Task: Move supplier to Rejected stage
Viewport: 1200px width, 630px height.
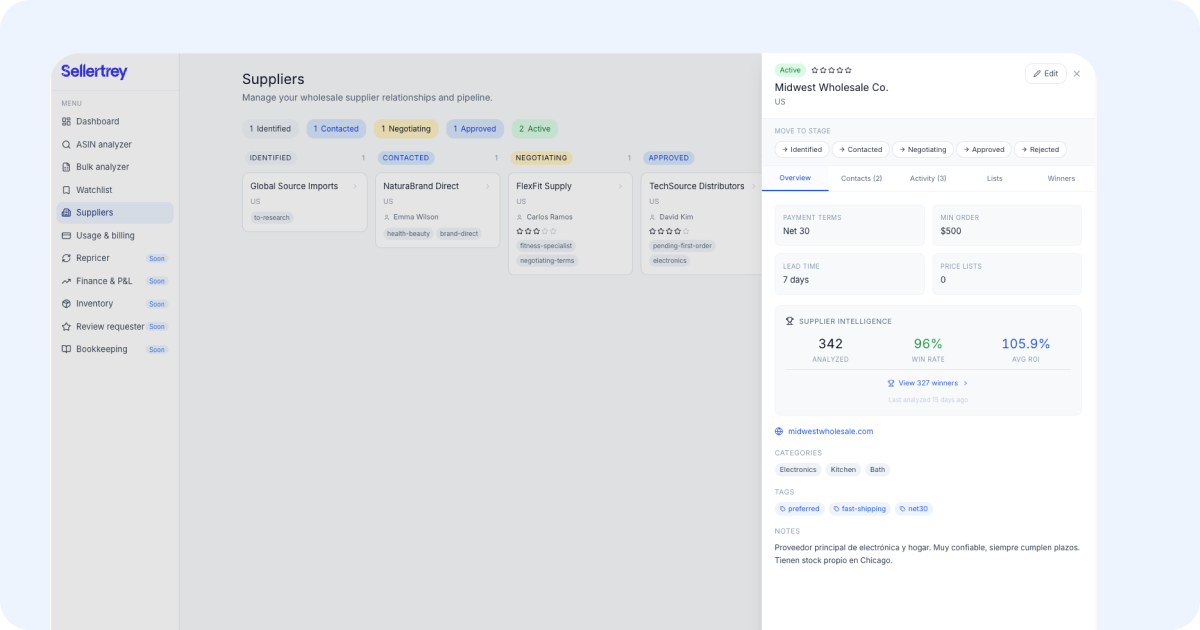Action: pyautogui.click(x=1040, y=149)
